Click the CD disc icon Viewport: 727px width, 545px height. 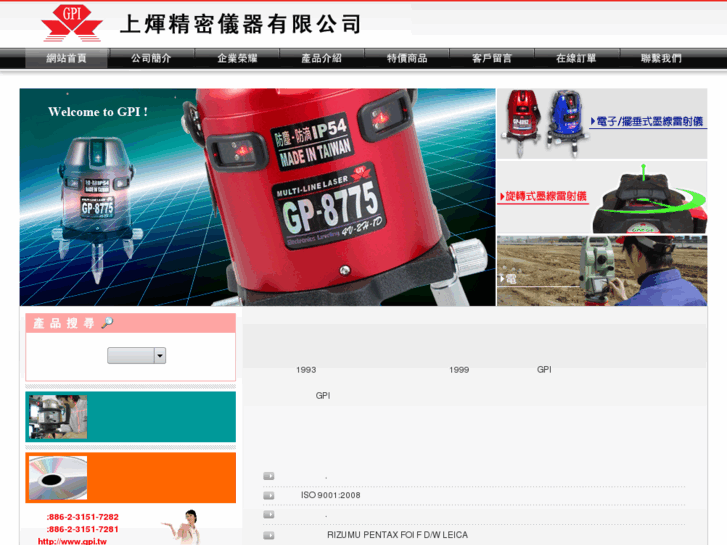[58, 478]
